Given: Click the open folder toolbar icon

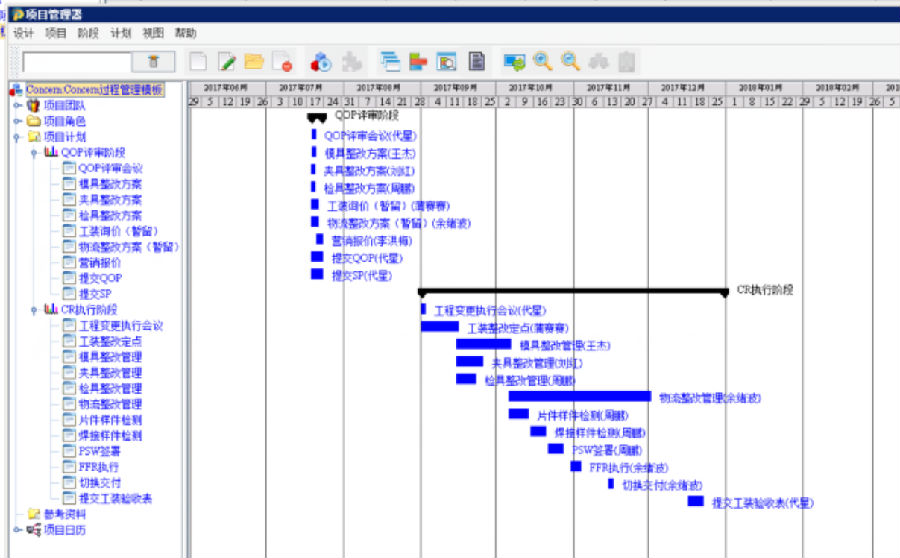Looking at the screenshot, I should (254, 61).
